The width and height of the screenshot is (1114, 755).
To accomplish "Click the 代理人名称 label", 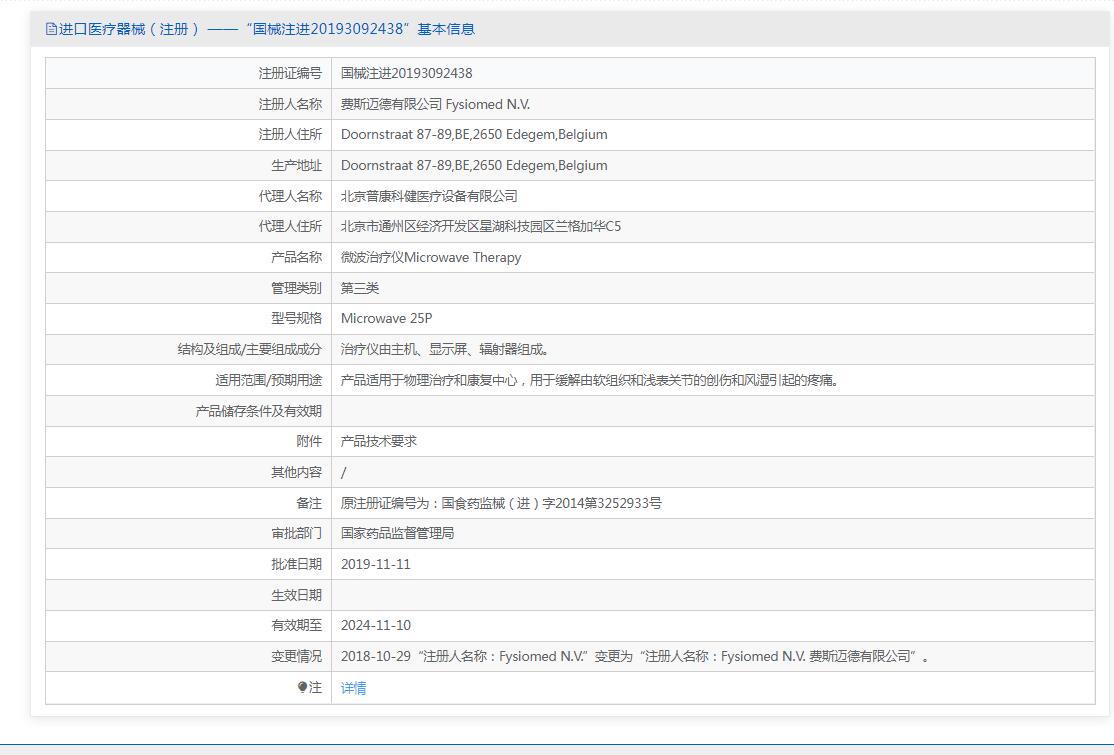I will (x=290, y=196).
